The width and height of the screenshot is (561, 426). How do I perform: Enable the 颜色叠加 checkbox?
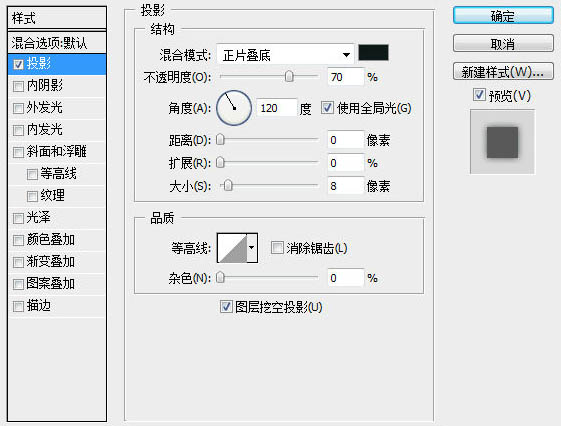tap(18, 240)
